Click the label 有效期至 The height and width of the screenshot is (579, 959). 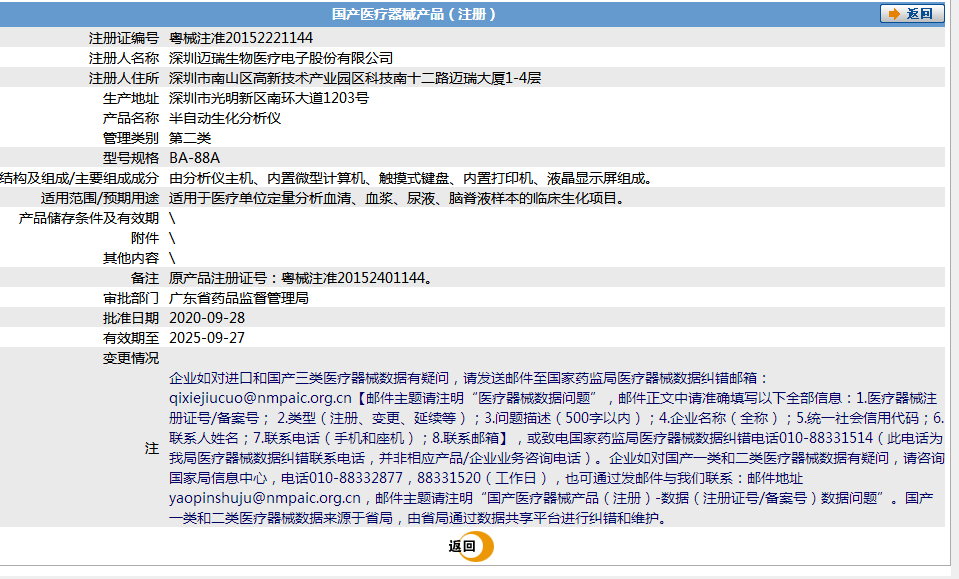[x=131, y=338]
